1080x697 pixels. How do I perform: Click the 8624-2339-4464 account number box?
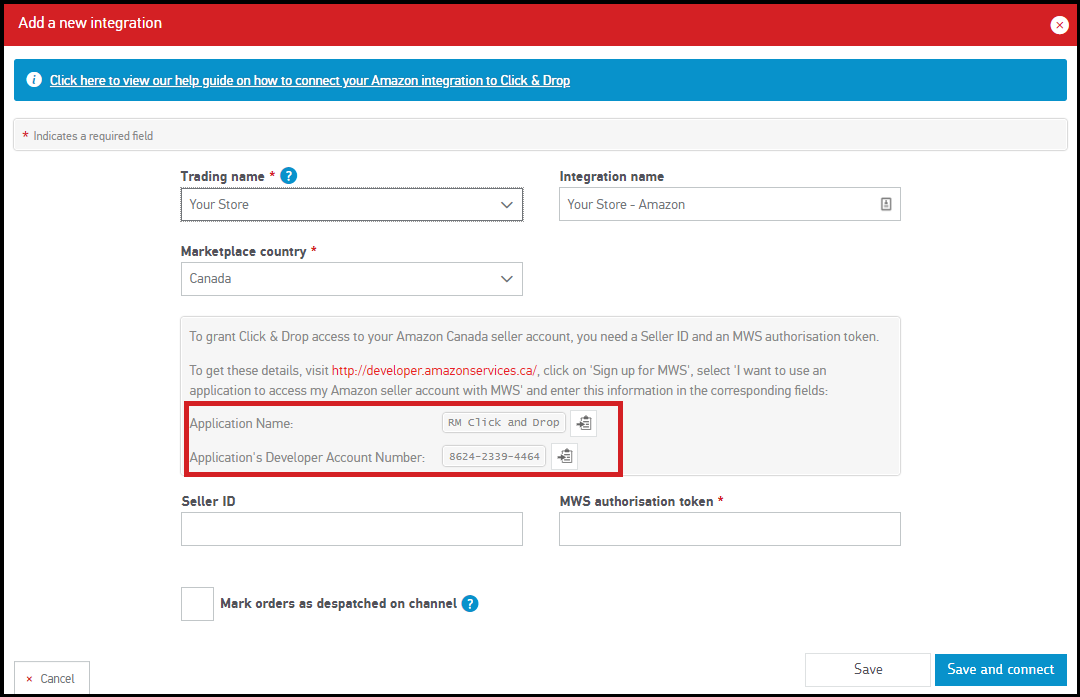tap(494, 457)
